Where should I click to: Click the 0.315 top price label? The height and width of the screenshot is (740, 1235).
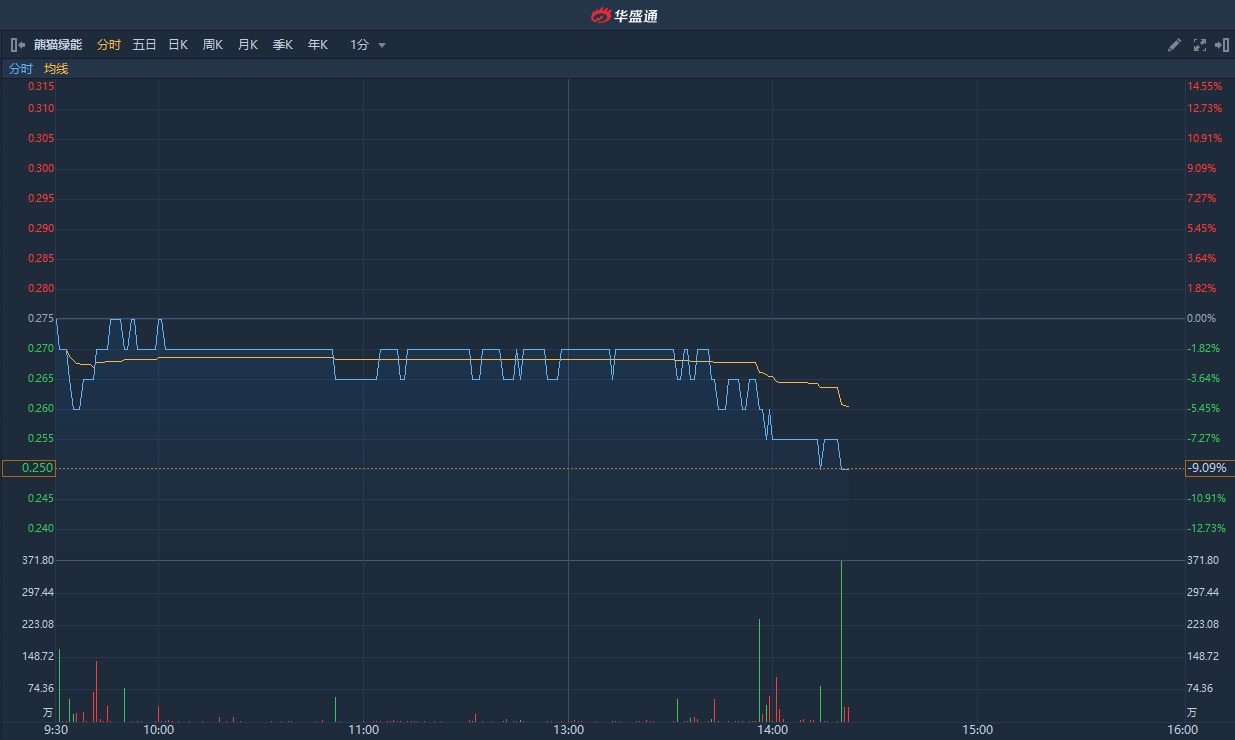click(x=41, y=86)
